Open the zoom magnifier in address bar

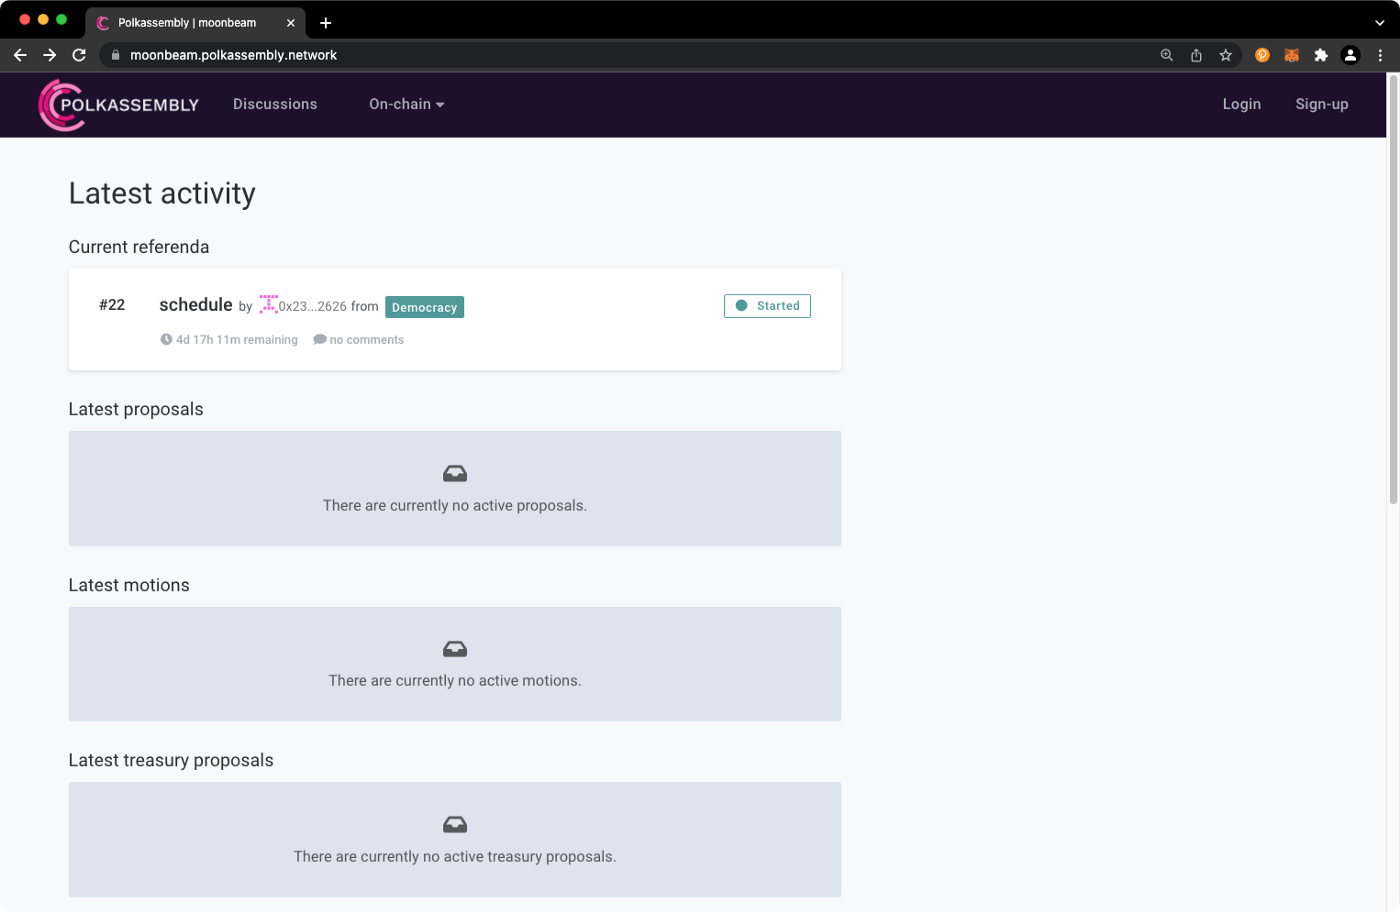pos(1166,55)
